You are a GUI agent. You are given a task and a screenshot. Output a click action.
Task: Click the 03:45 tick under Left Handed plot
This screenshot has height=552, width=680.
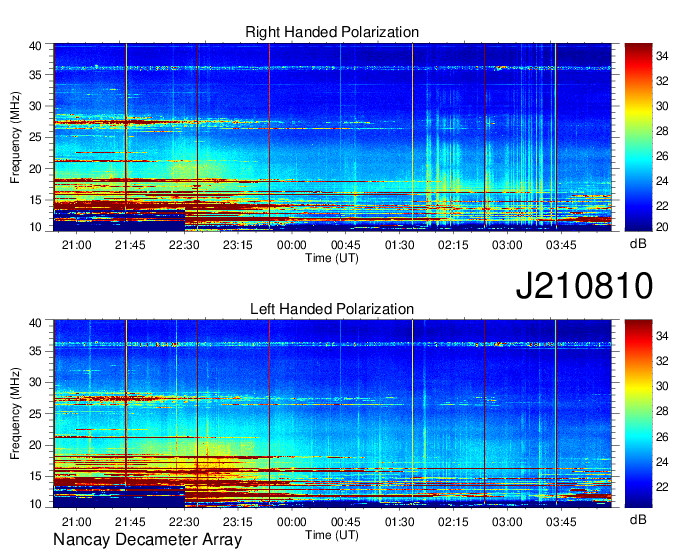pyautogui.click(x=561, y=522)
